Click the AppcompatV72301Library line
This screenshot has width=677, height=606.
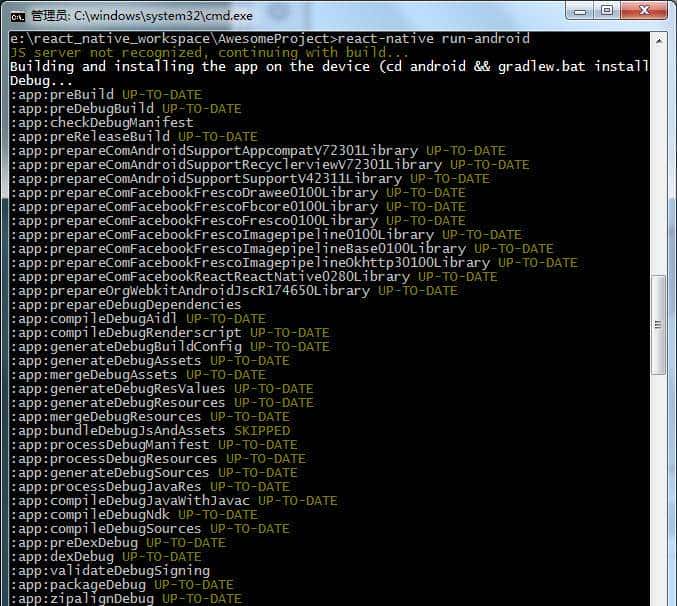258,151
